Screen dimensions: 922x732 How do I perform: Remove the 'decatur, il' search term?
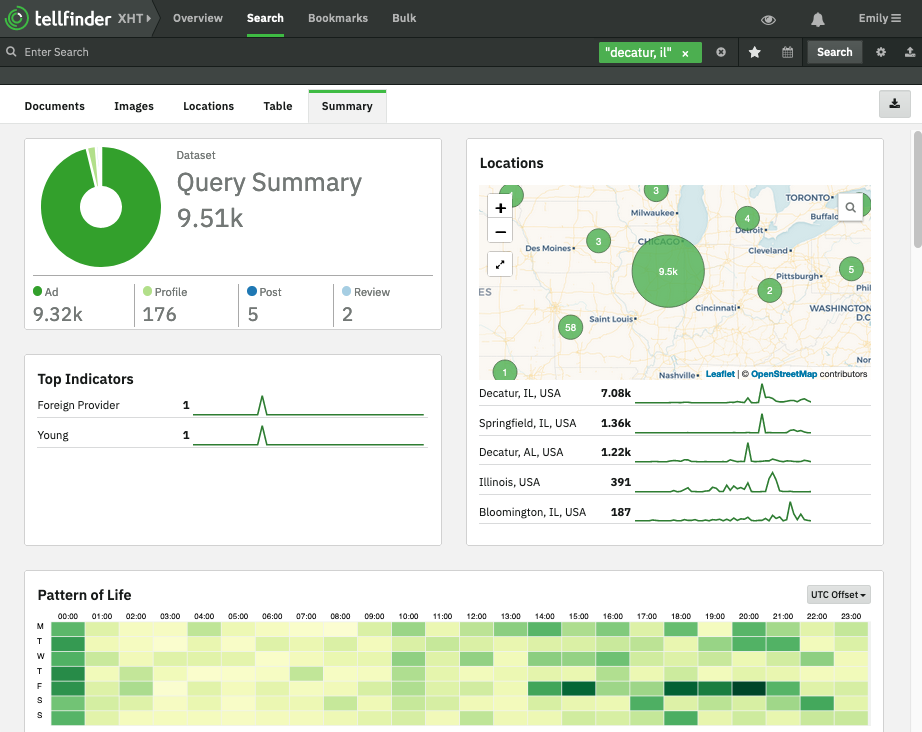685,51
